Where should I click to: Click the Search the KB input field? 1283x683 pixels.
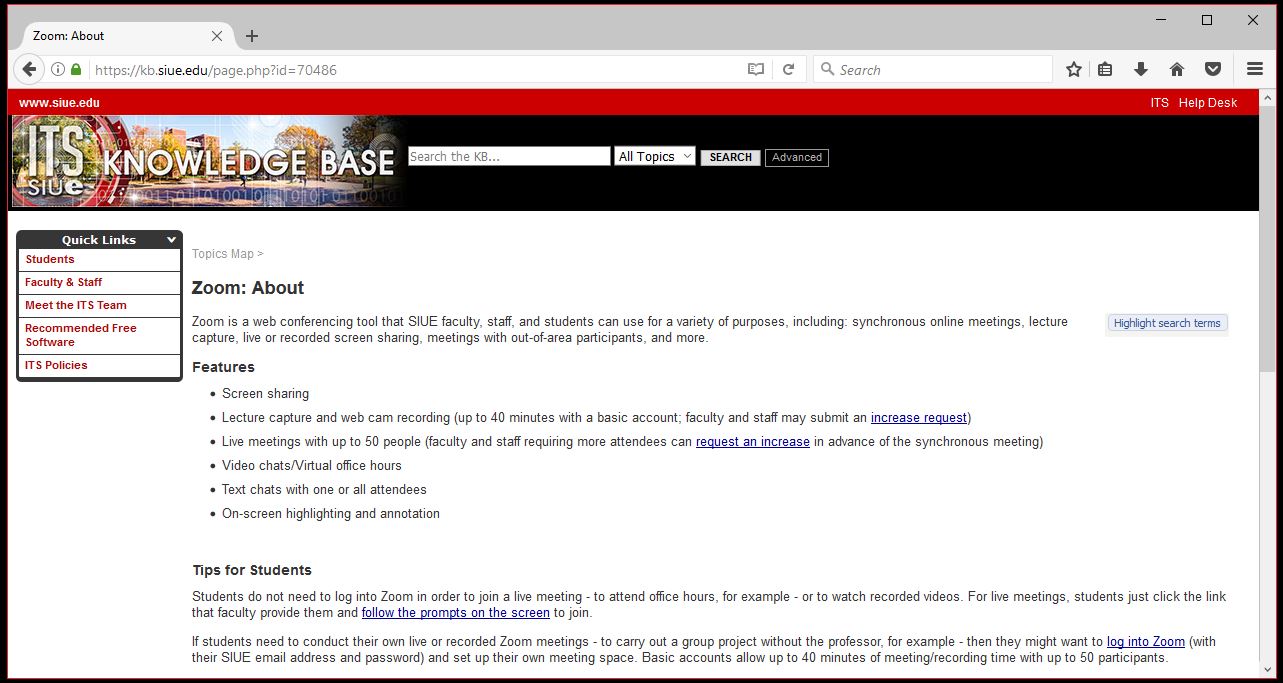click(508, 156)
